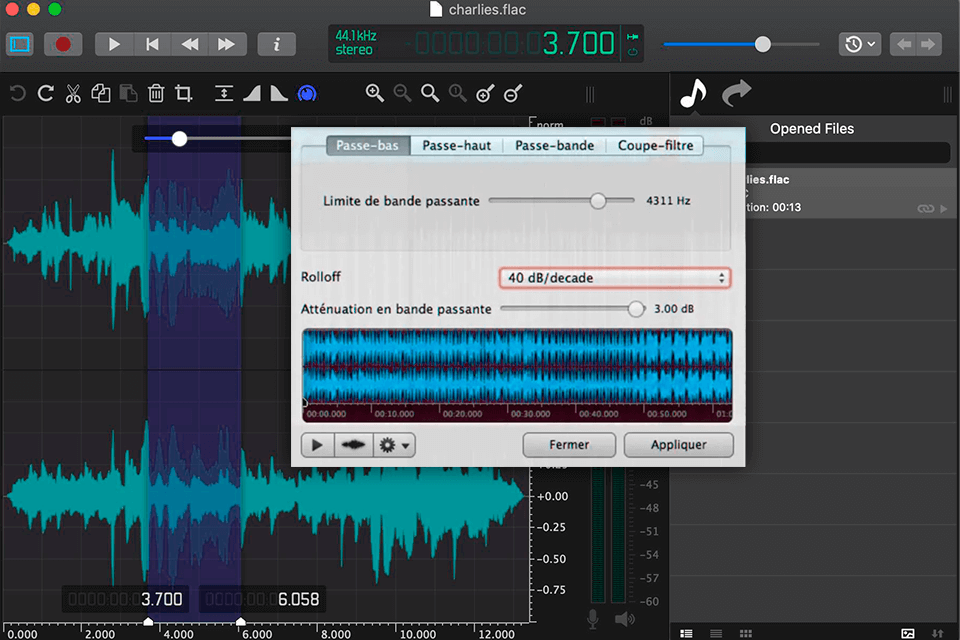Close the dialog via Fermer button
The image size is (960, 640).
(x=569, y=445)
